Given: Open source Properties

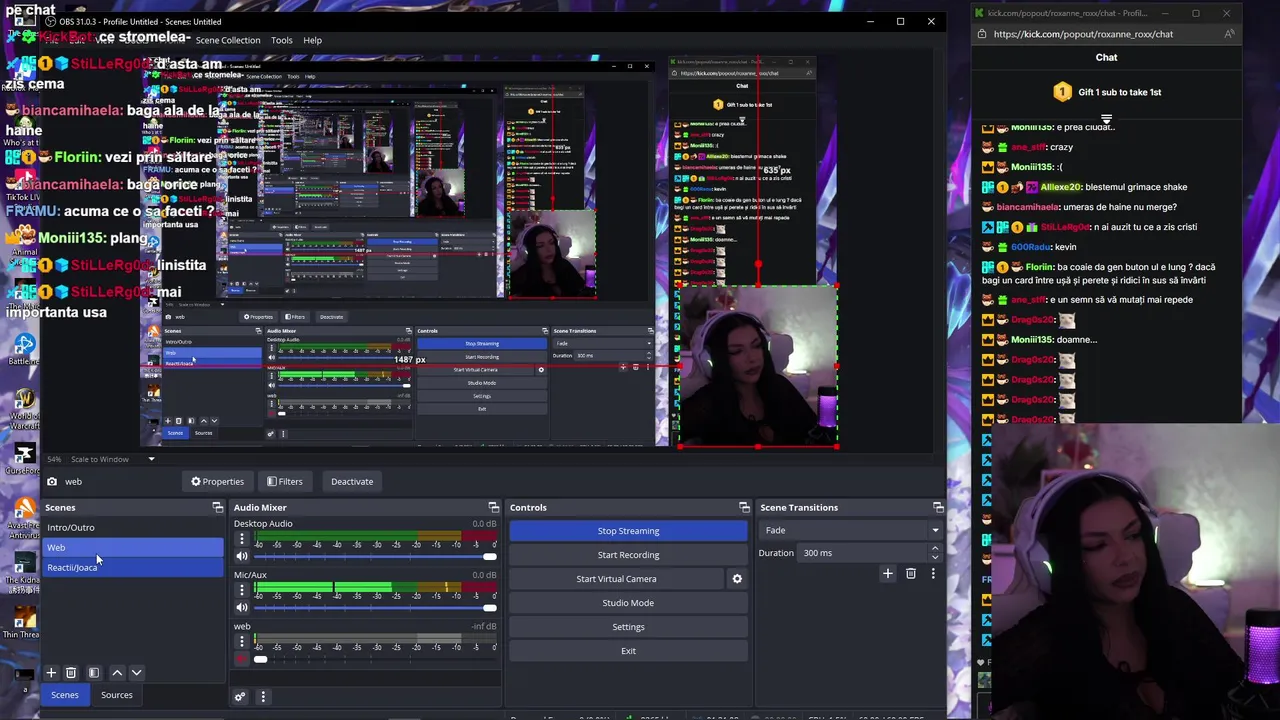Looking at the screenshot, I should [217, 482].
